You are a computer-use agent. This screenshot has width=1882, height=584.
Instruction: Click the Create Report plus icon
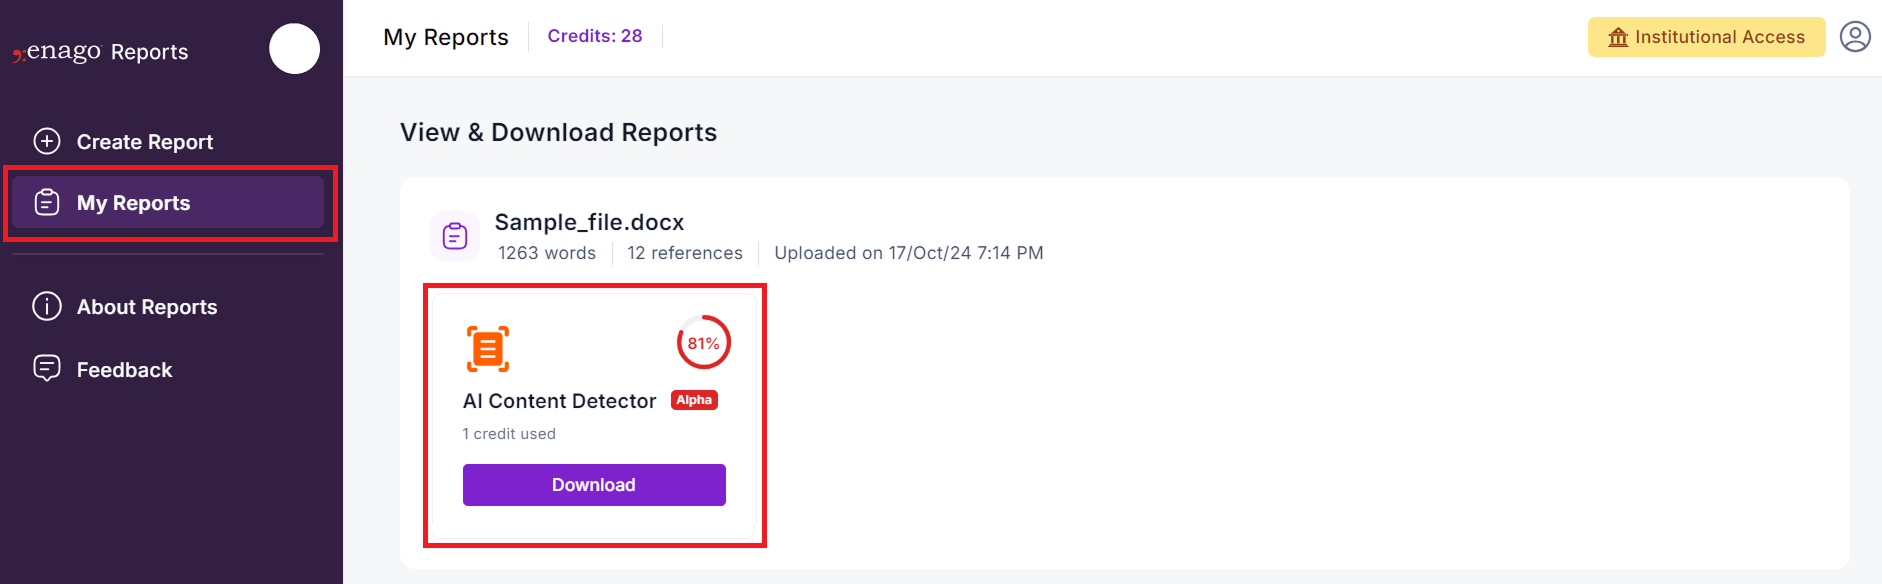(x=47, y=141)
